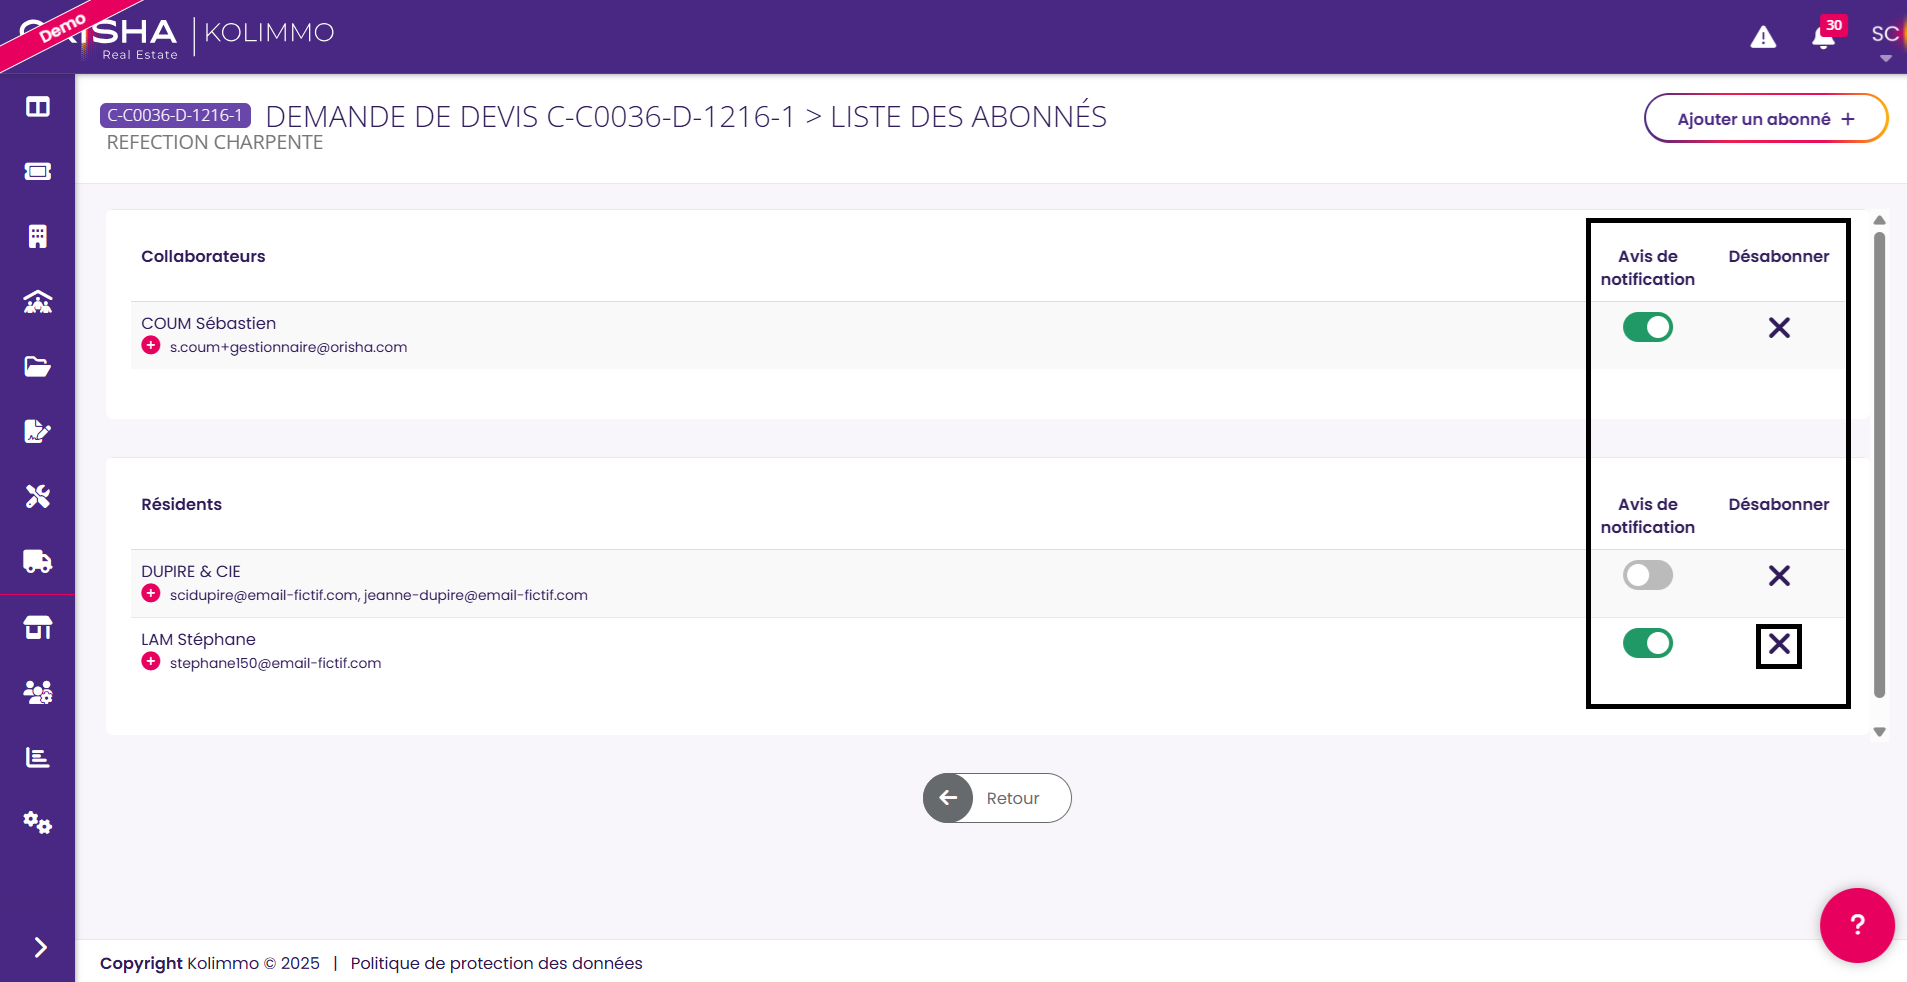Image resolution: width=1907 pixels, height=982 pixels.
Task: Click the C-C0036-D-1216-1 reference badge
Action: pyautogui.click(x=175, y=115)
